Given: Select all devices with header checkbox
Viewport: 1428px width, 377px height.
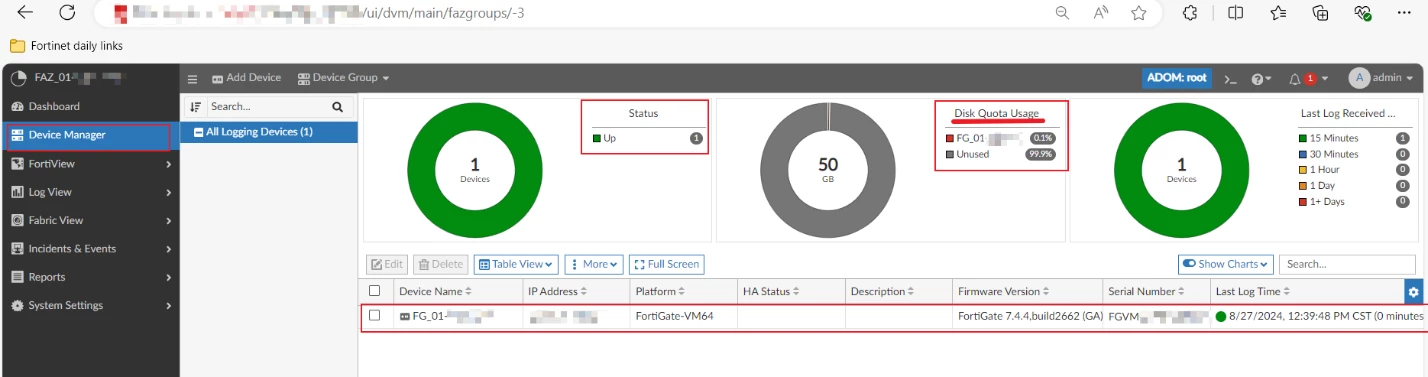Looking at the screenshot, I should click(375, 291).
